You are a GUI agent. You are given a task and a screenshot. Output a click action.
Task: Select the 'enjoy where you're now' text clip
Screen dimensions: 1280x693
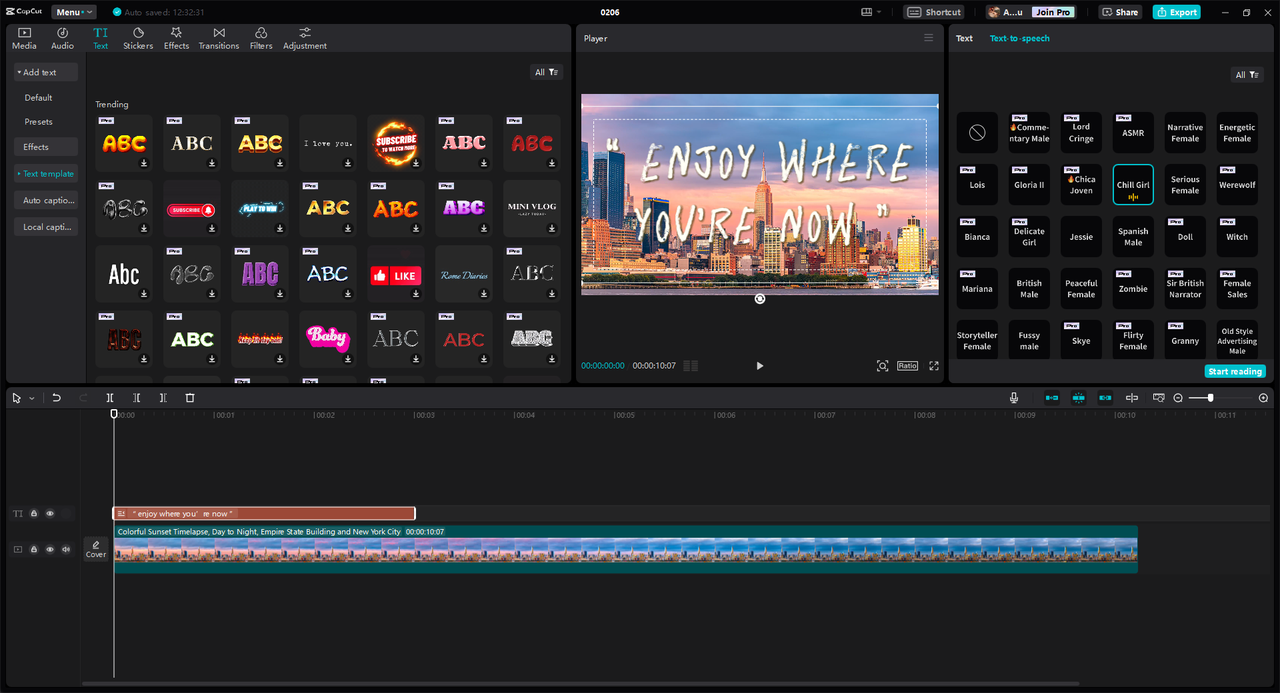(x=264, y=513)
